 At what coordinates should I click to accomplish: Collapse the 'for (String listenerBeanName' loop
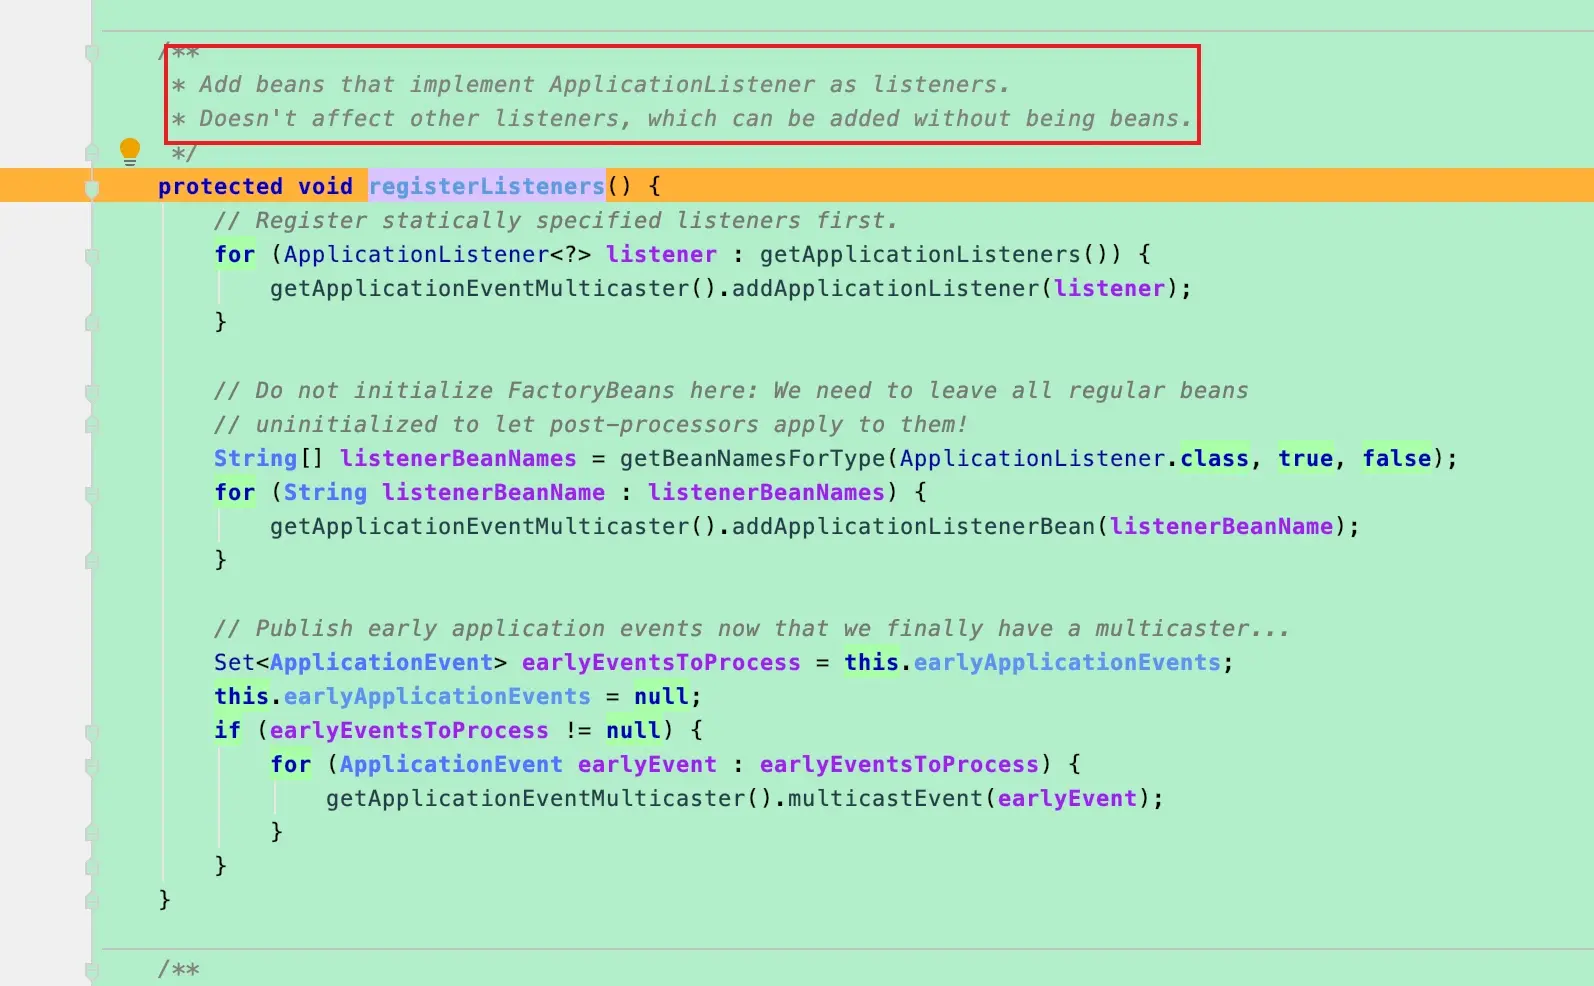click(x=92, y=494)
